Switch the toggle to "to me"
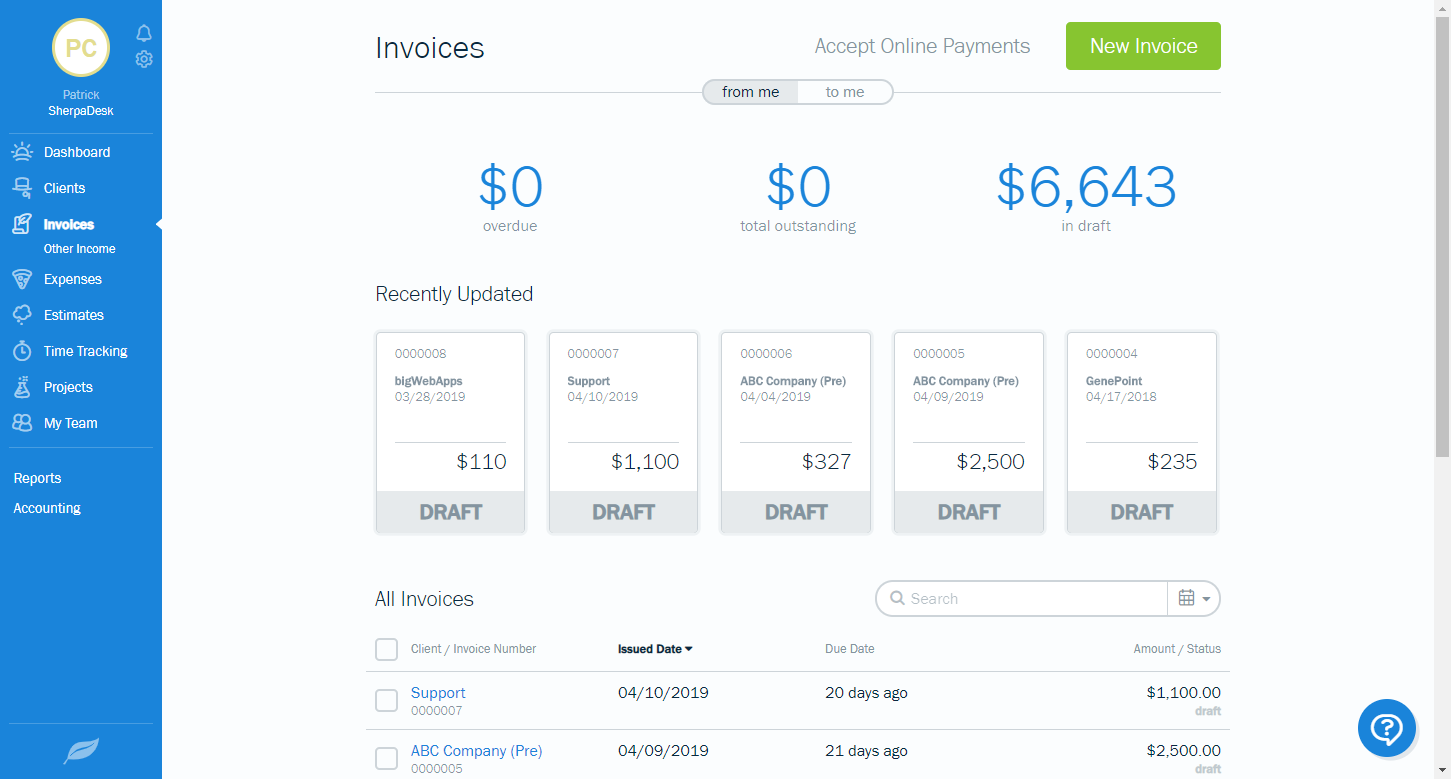Screen dimensions: 1451x779 click(844, 92)
